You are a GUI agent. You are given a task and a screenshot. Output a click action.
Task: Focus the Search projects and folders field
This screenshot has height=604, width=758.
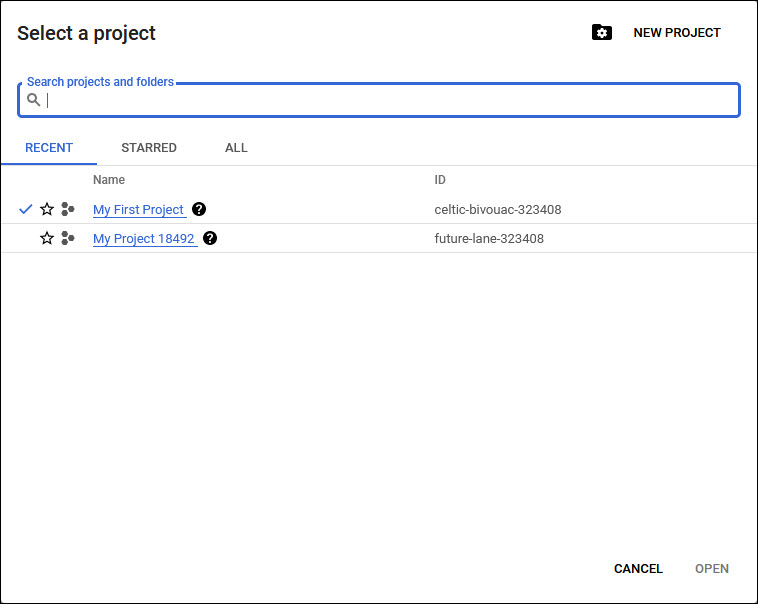click(x=390, y=100)
